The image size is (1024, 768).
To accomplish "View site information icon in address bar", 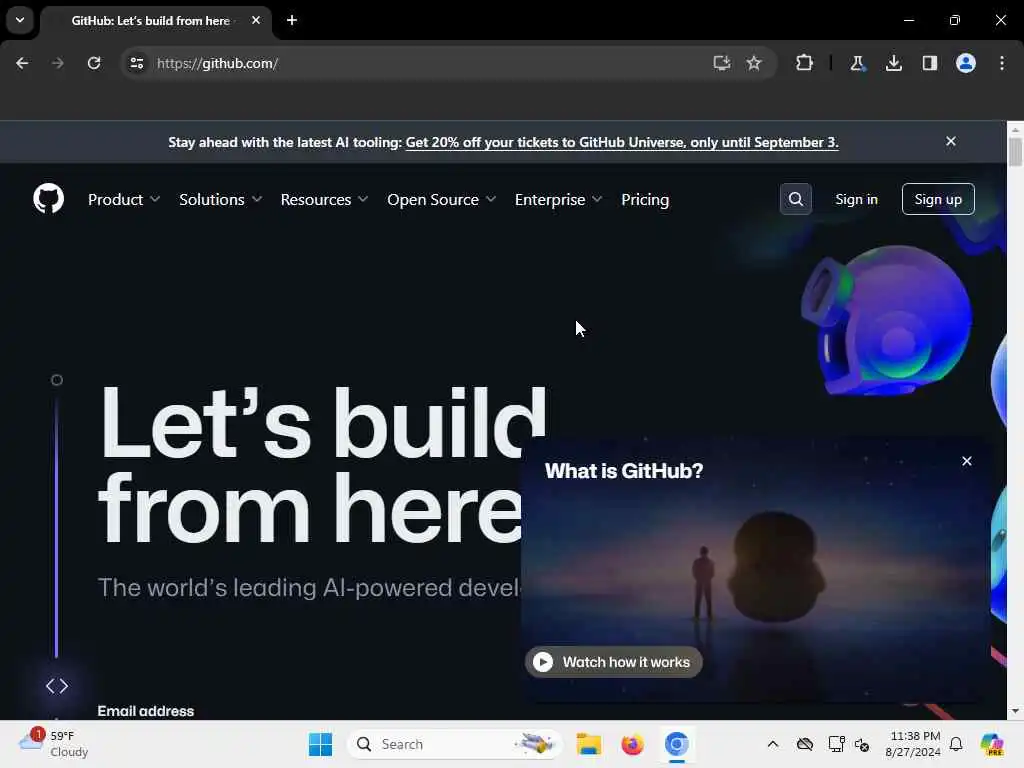I will (x=136, y=63).
